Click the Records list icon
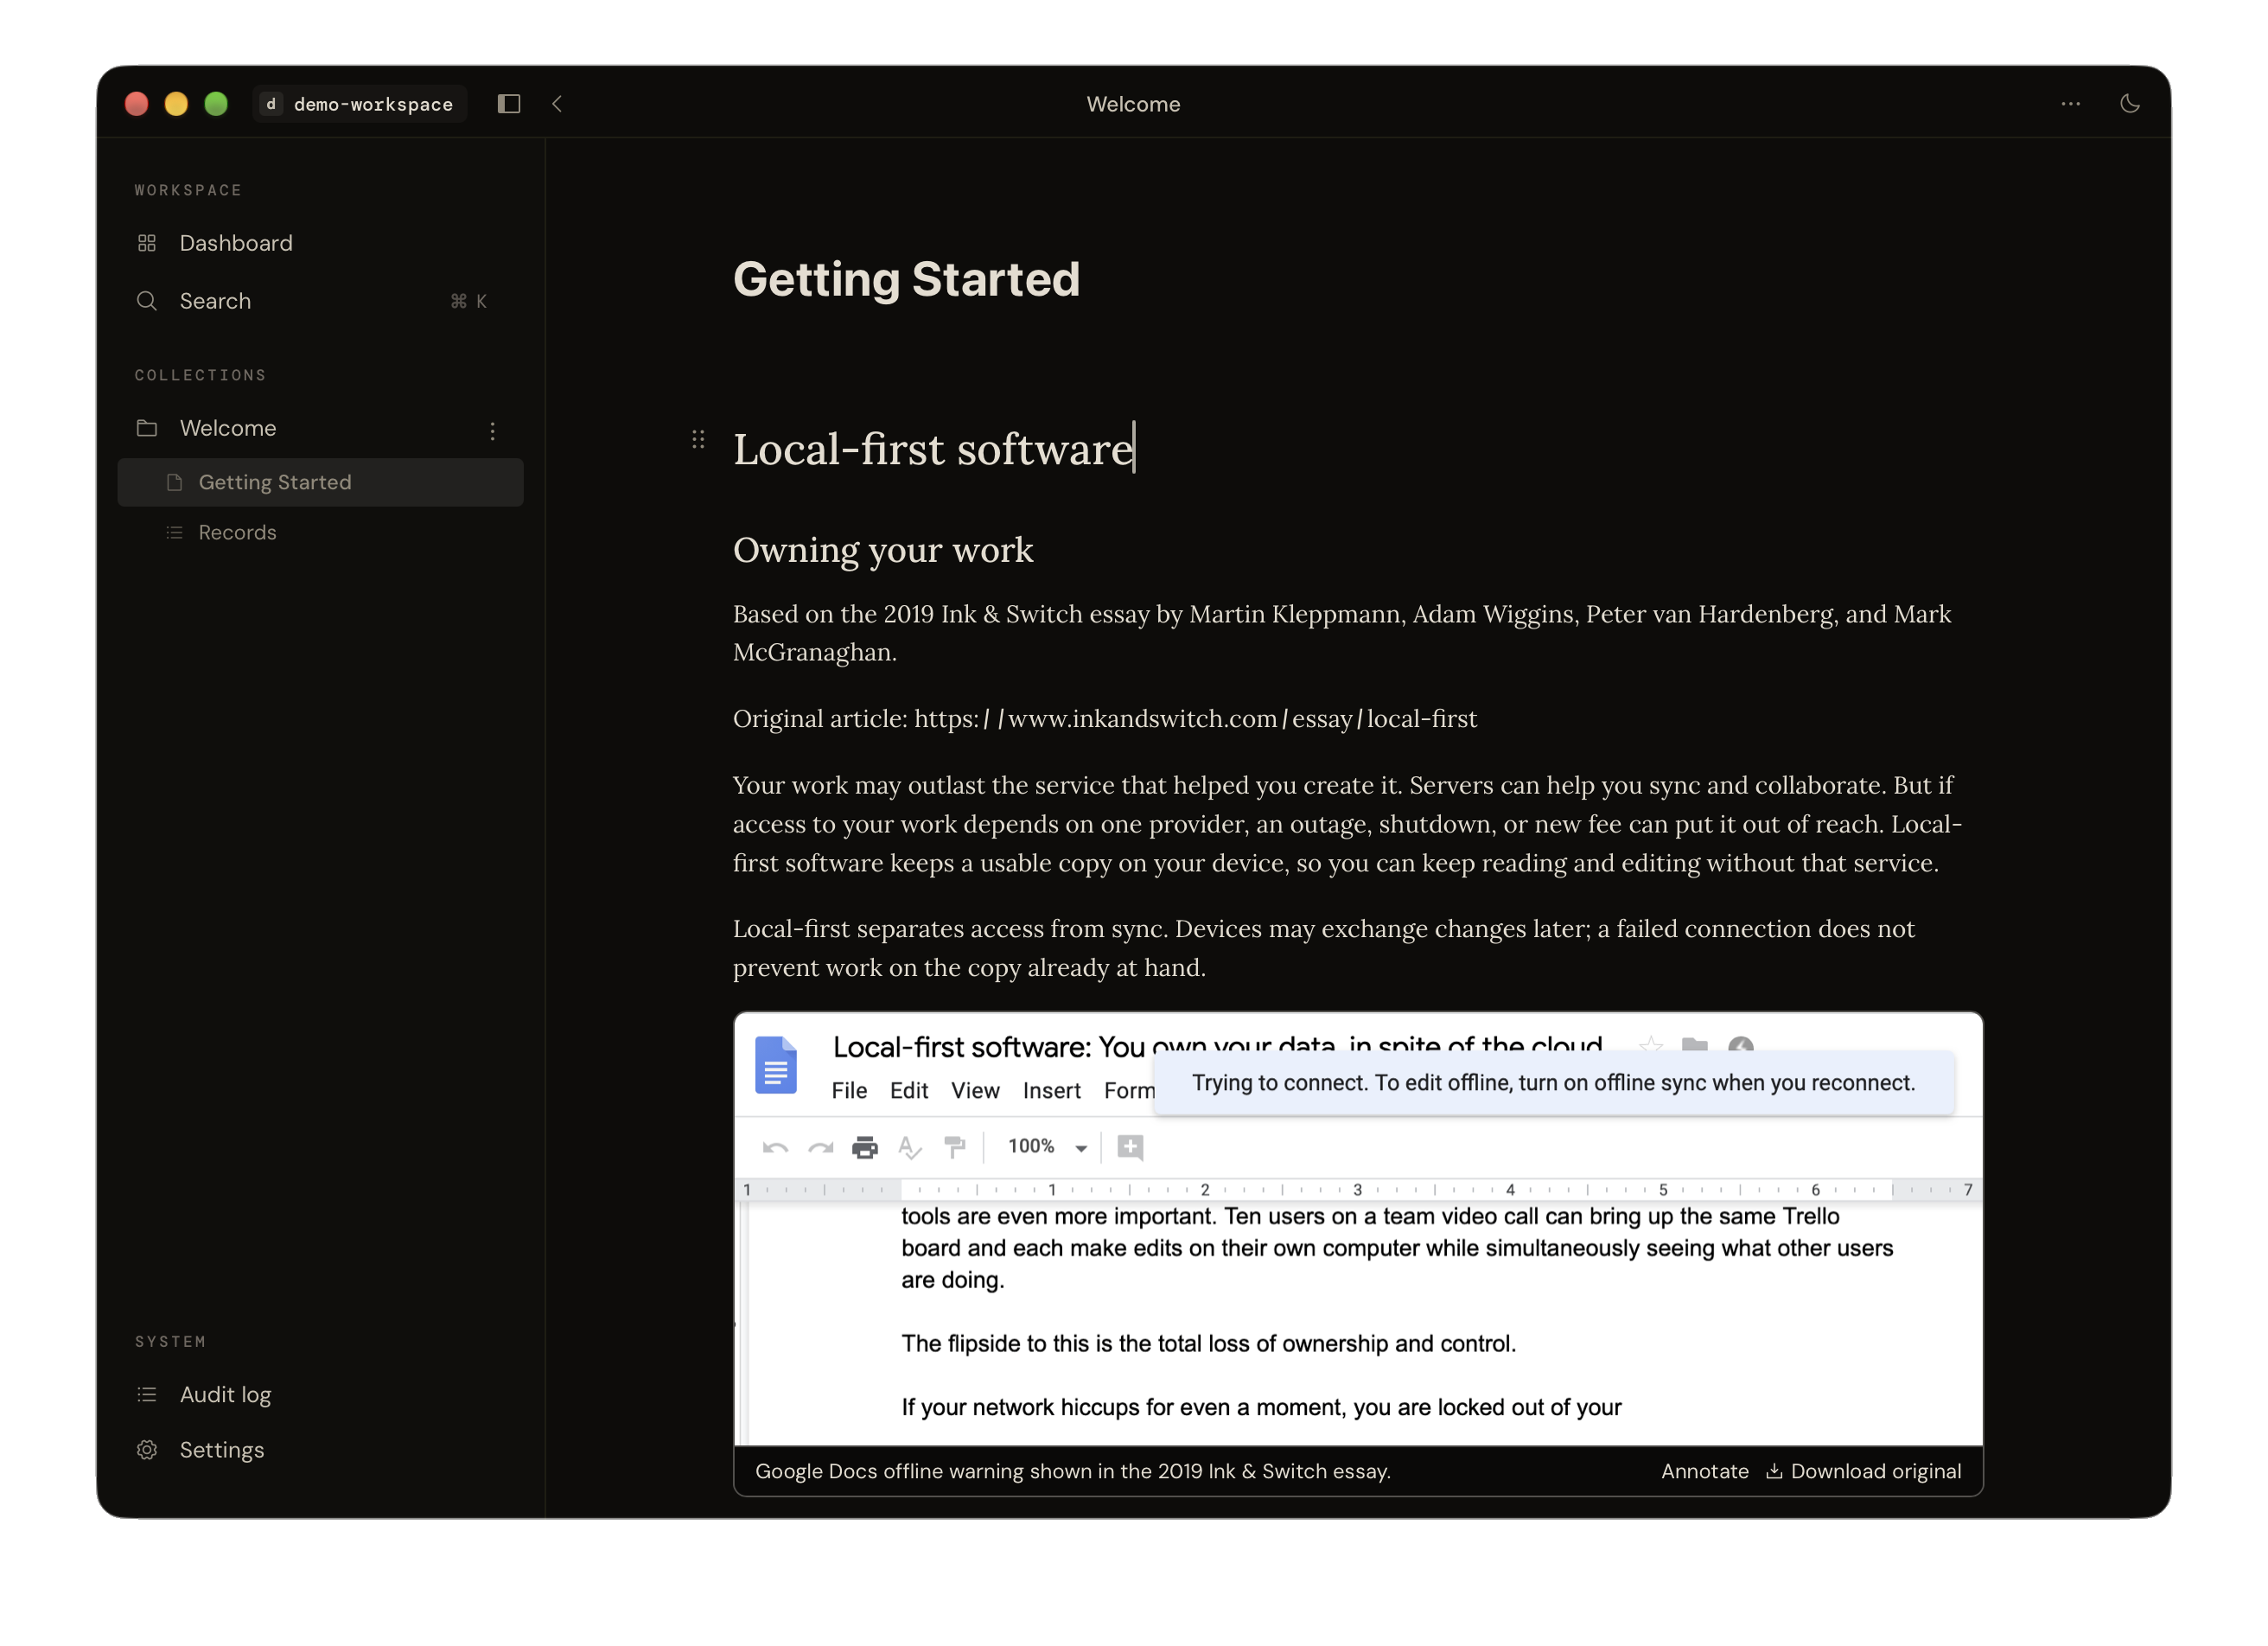Image resolution: width=2268 pixels, height=1646 pixels. (x=174, y=532)
